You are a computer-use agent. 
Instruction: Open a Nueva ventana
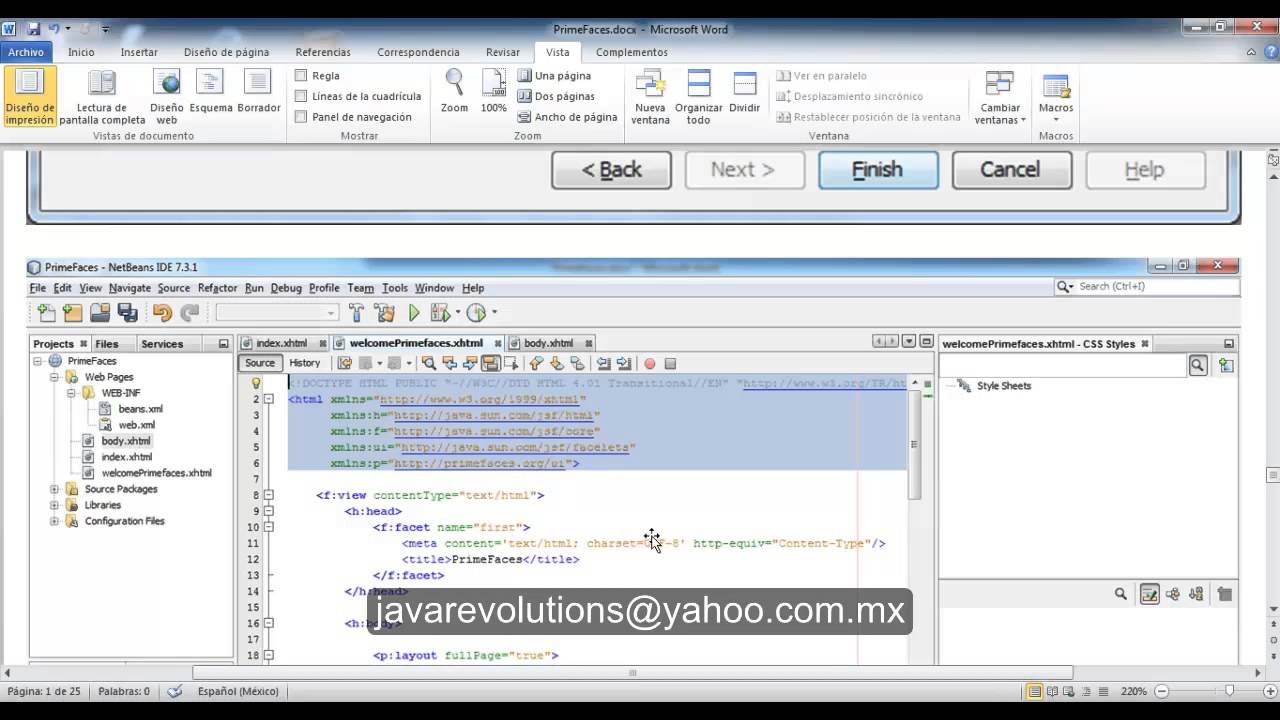point(650,97)
